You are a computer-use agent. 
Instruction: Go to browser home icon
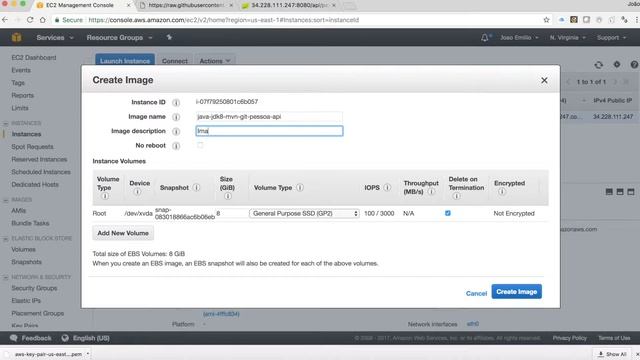[42, 20]
